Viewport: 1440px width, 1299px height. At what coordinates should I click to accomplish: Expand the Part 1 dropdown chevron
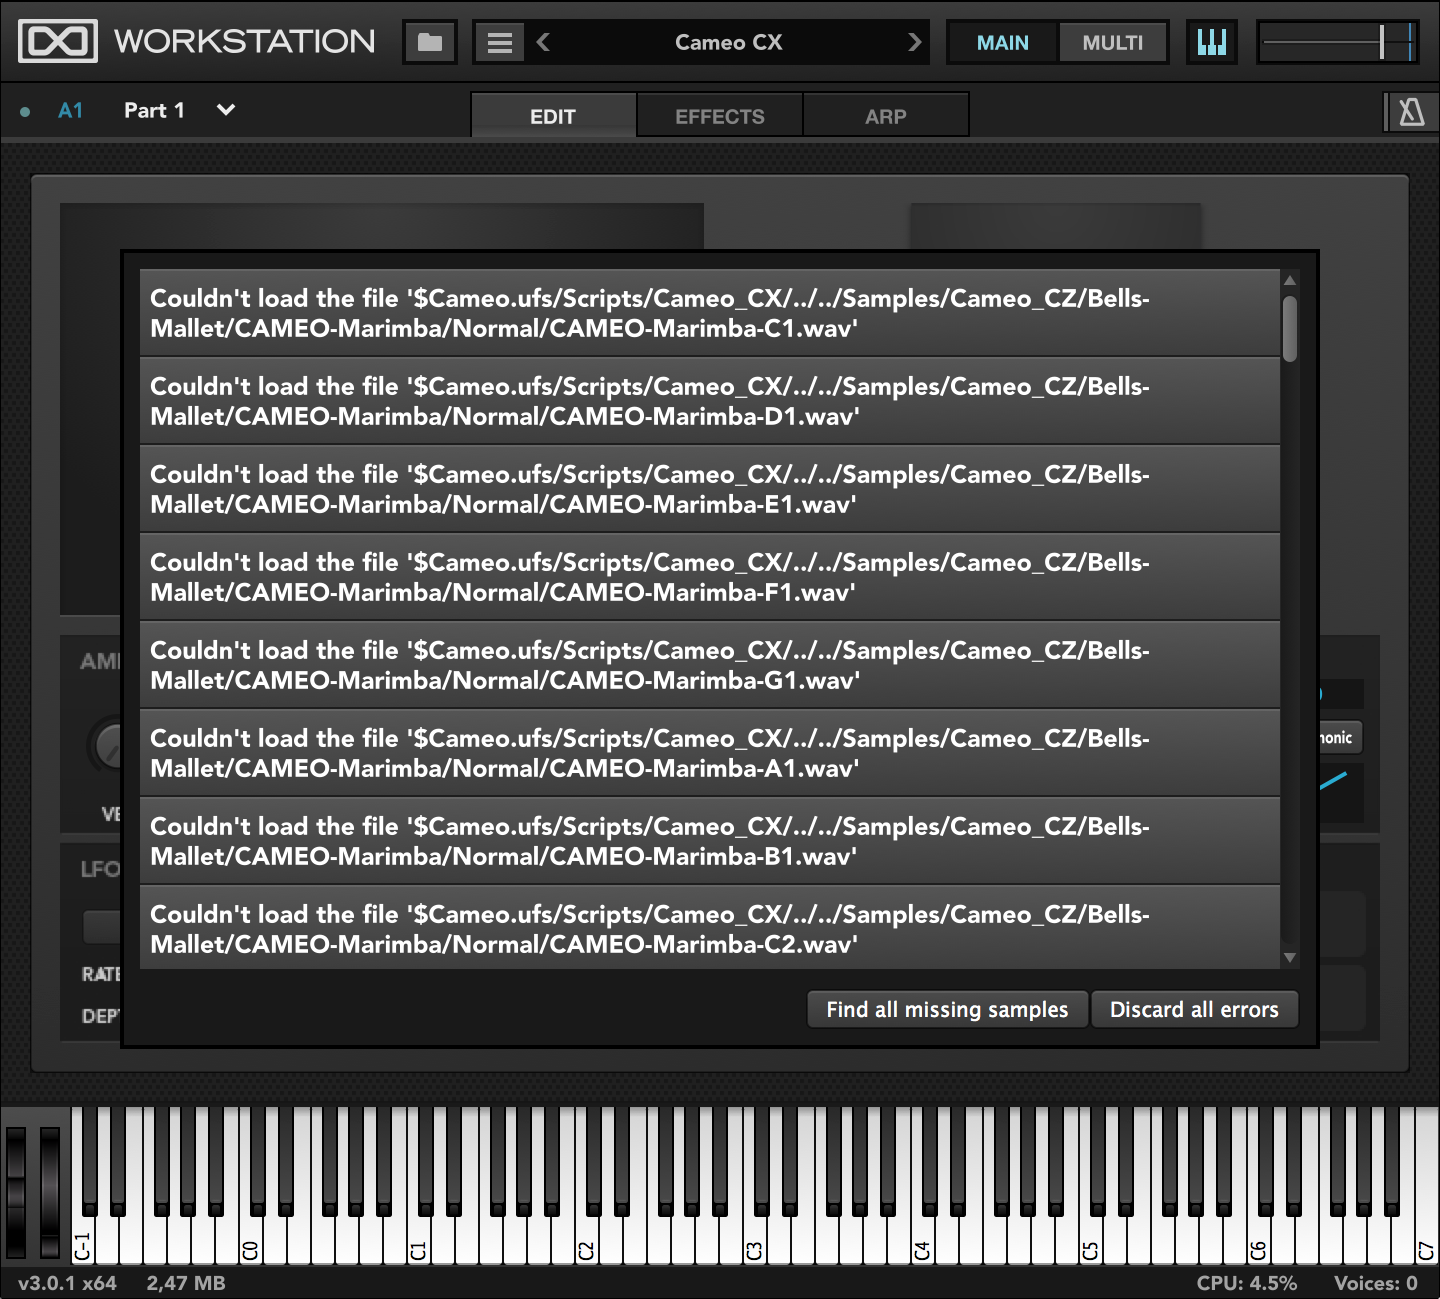[x=226, y=110]
